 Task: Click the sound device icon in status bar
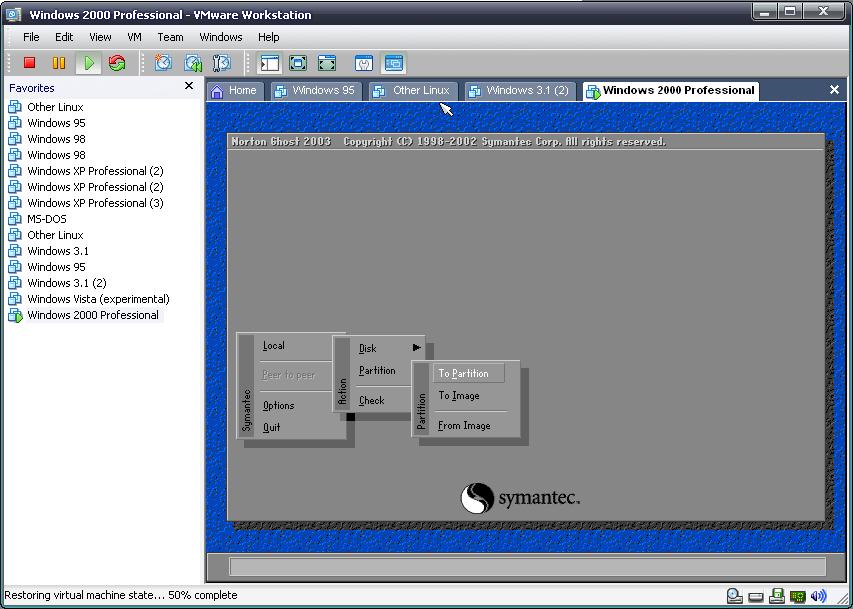tap(818, 596)
